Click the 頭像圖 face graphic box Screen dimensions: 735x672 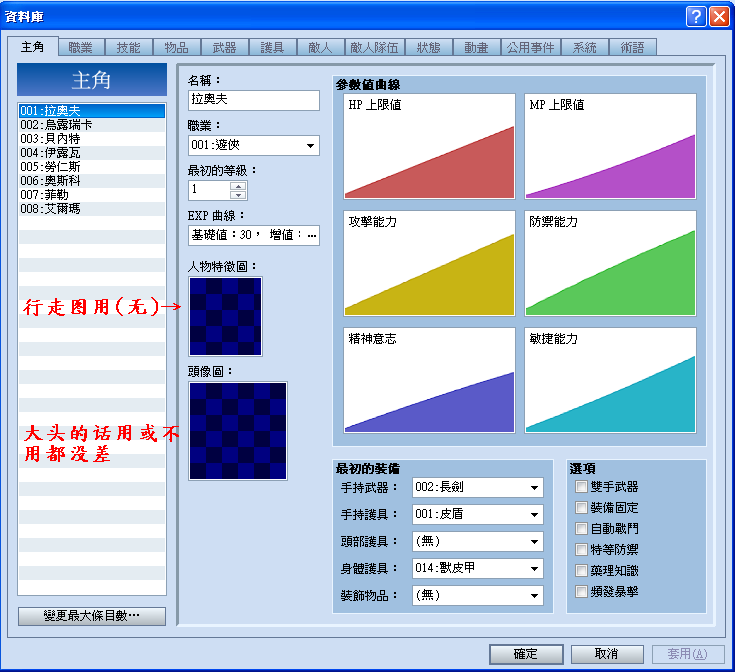point(238,431)
